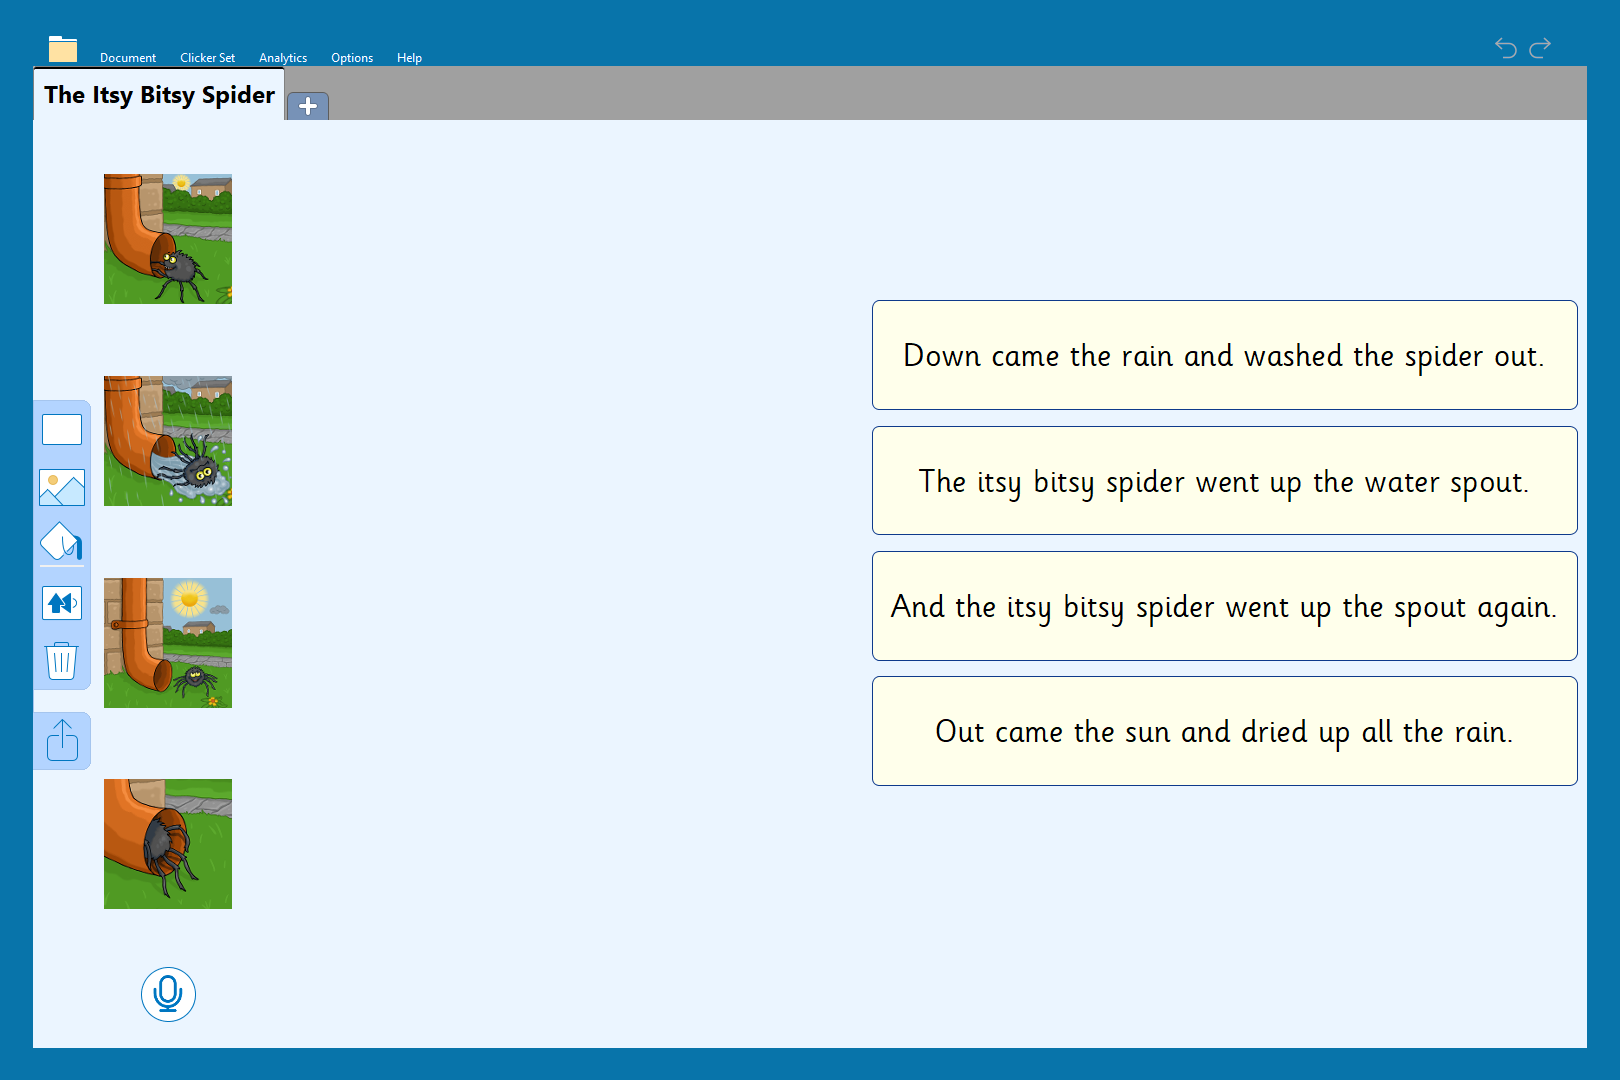This screenshot has height=1080, width=1620.
Task: Click the share export icon
Action: pyautogui.click(x=62, y=741)
